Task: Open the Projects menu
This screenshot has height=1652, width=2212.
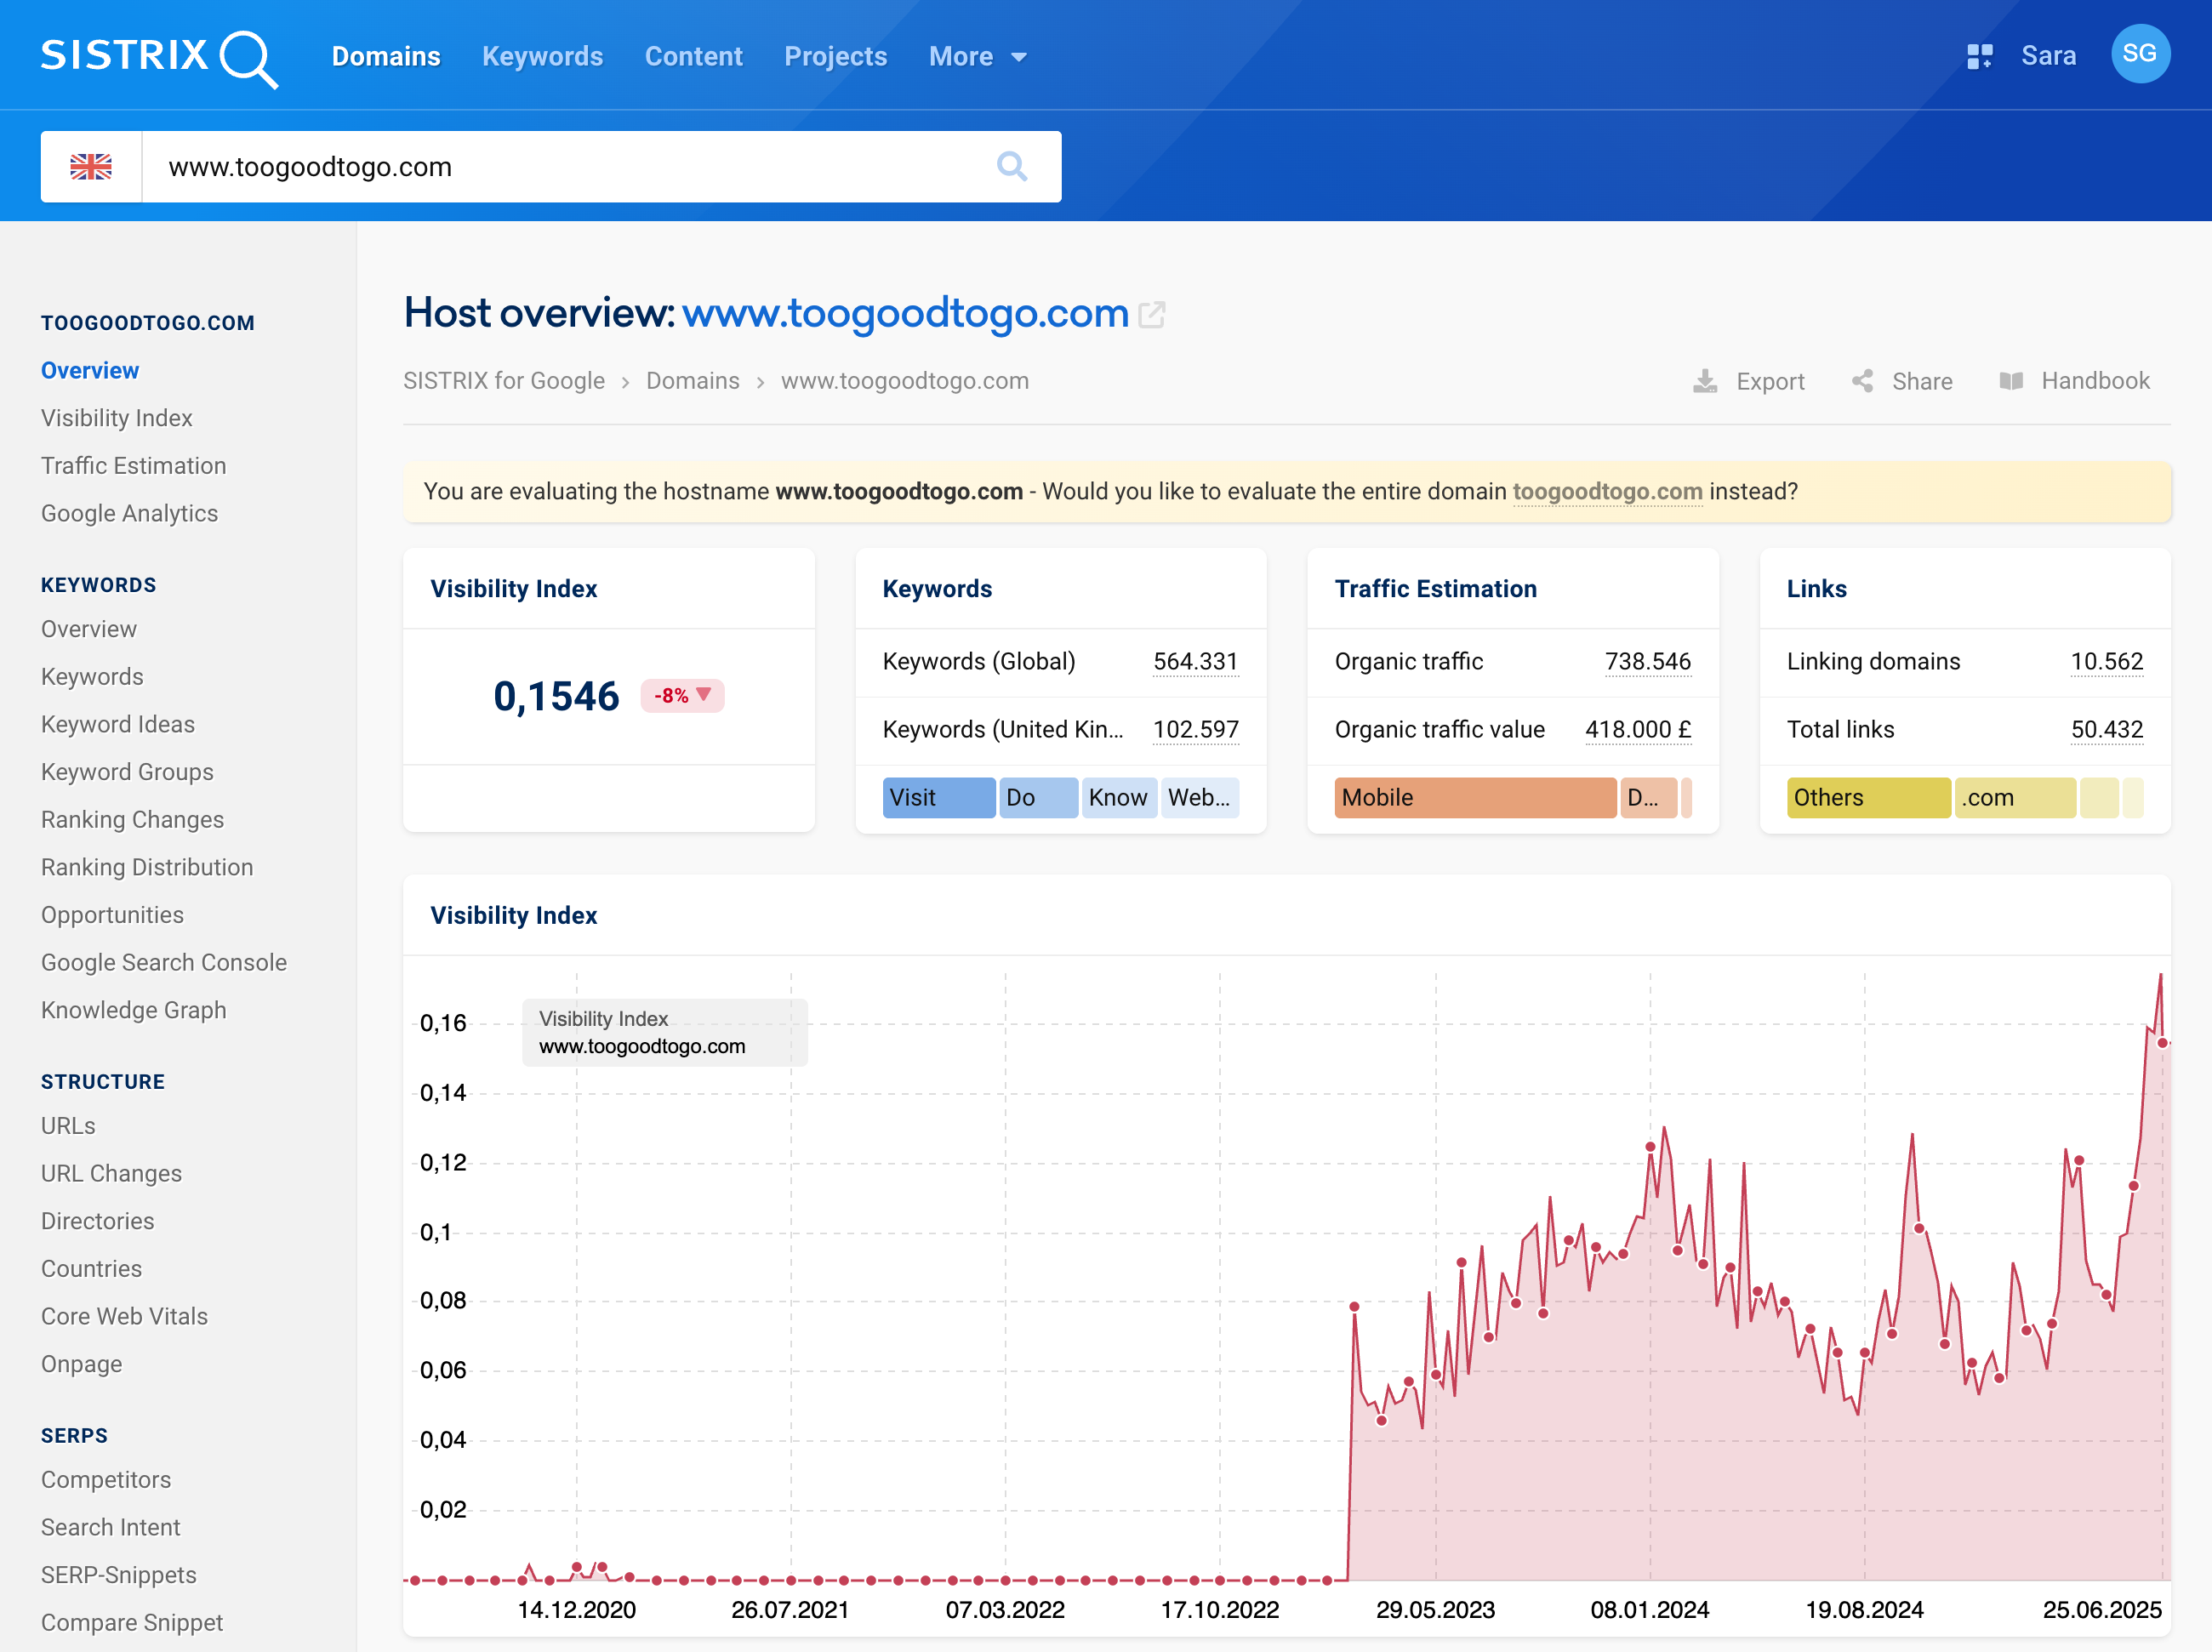Action: 835,57
